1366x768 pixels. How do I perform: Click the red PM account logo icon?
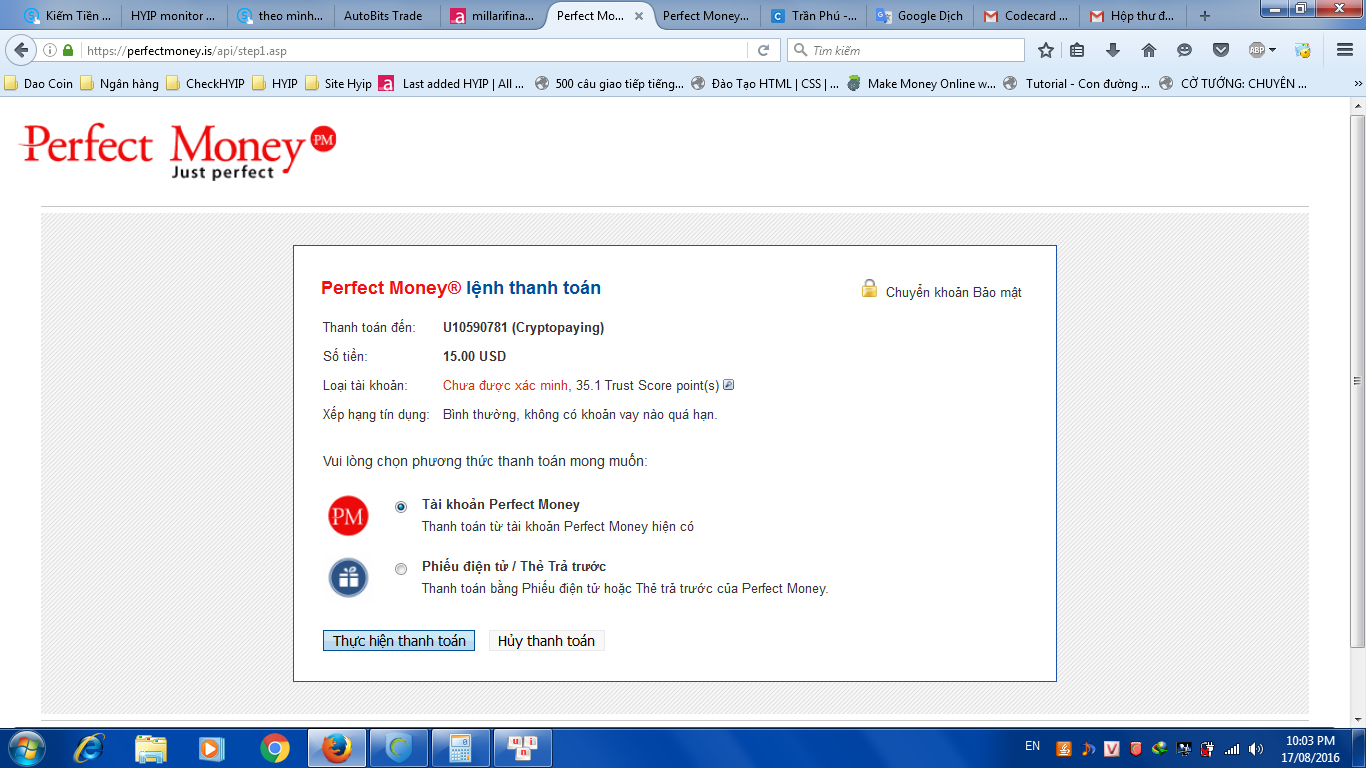point(348,516)
